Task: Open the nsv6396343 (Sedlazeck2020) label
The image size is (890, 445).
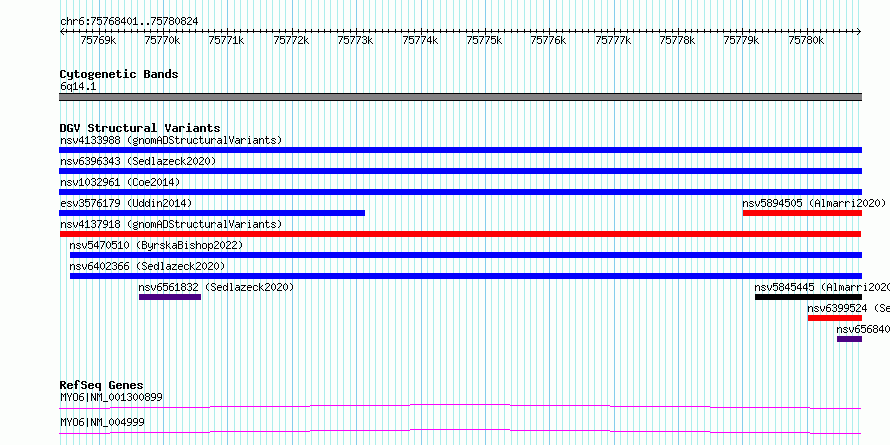Action: point(138,161)
